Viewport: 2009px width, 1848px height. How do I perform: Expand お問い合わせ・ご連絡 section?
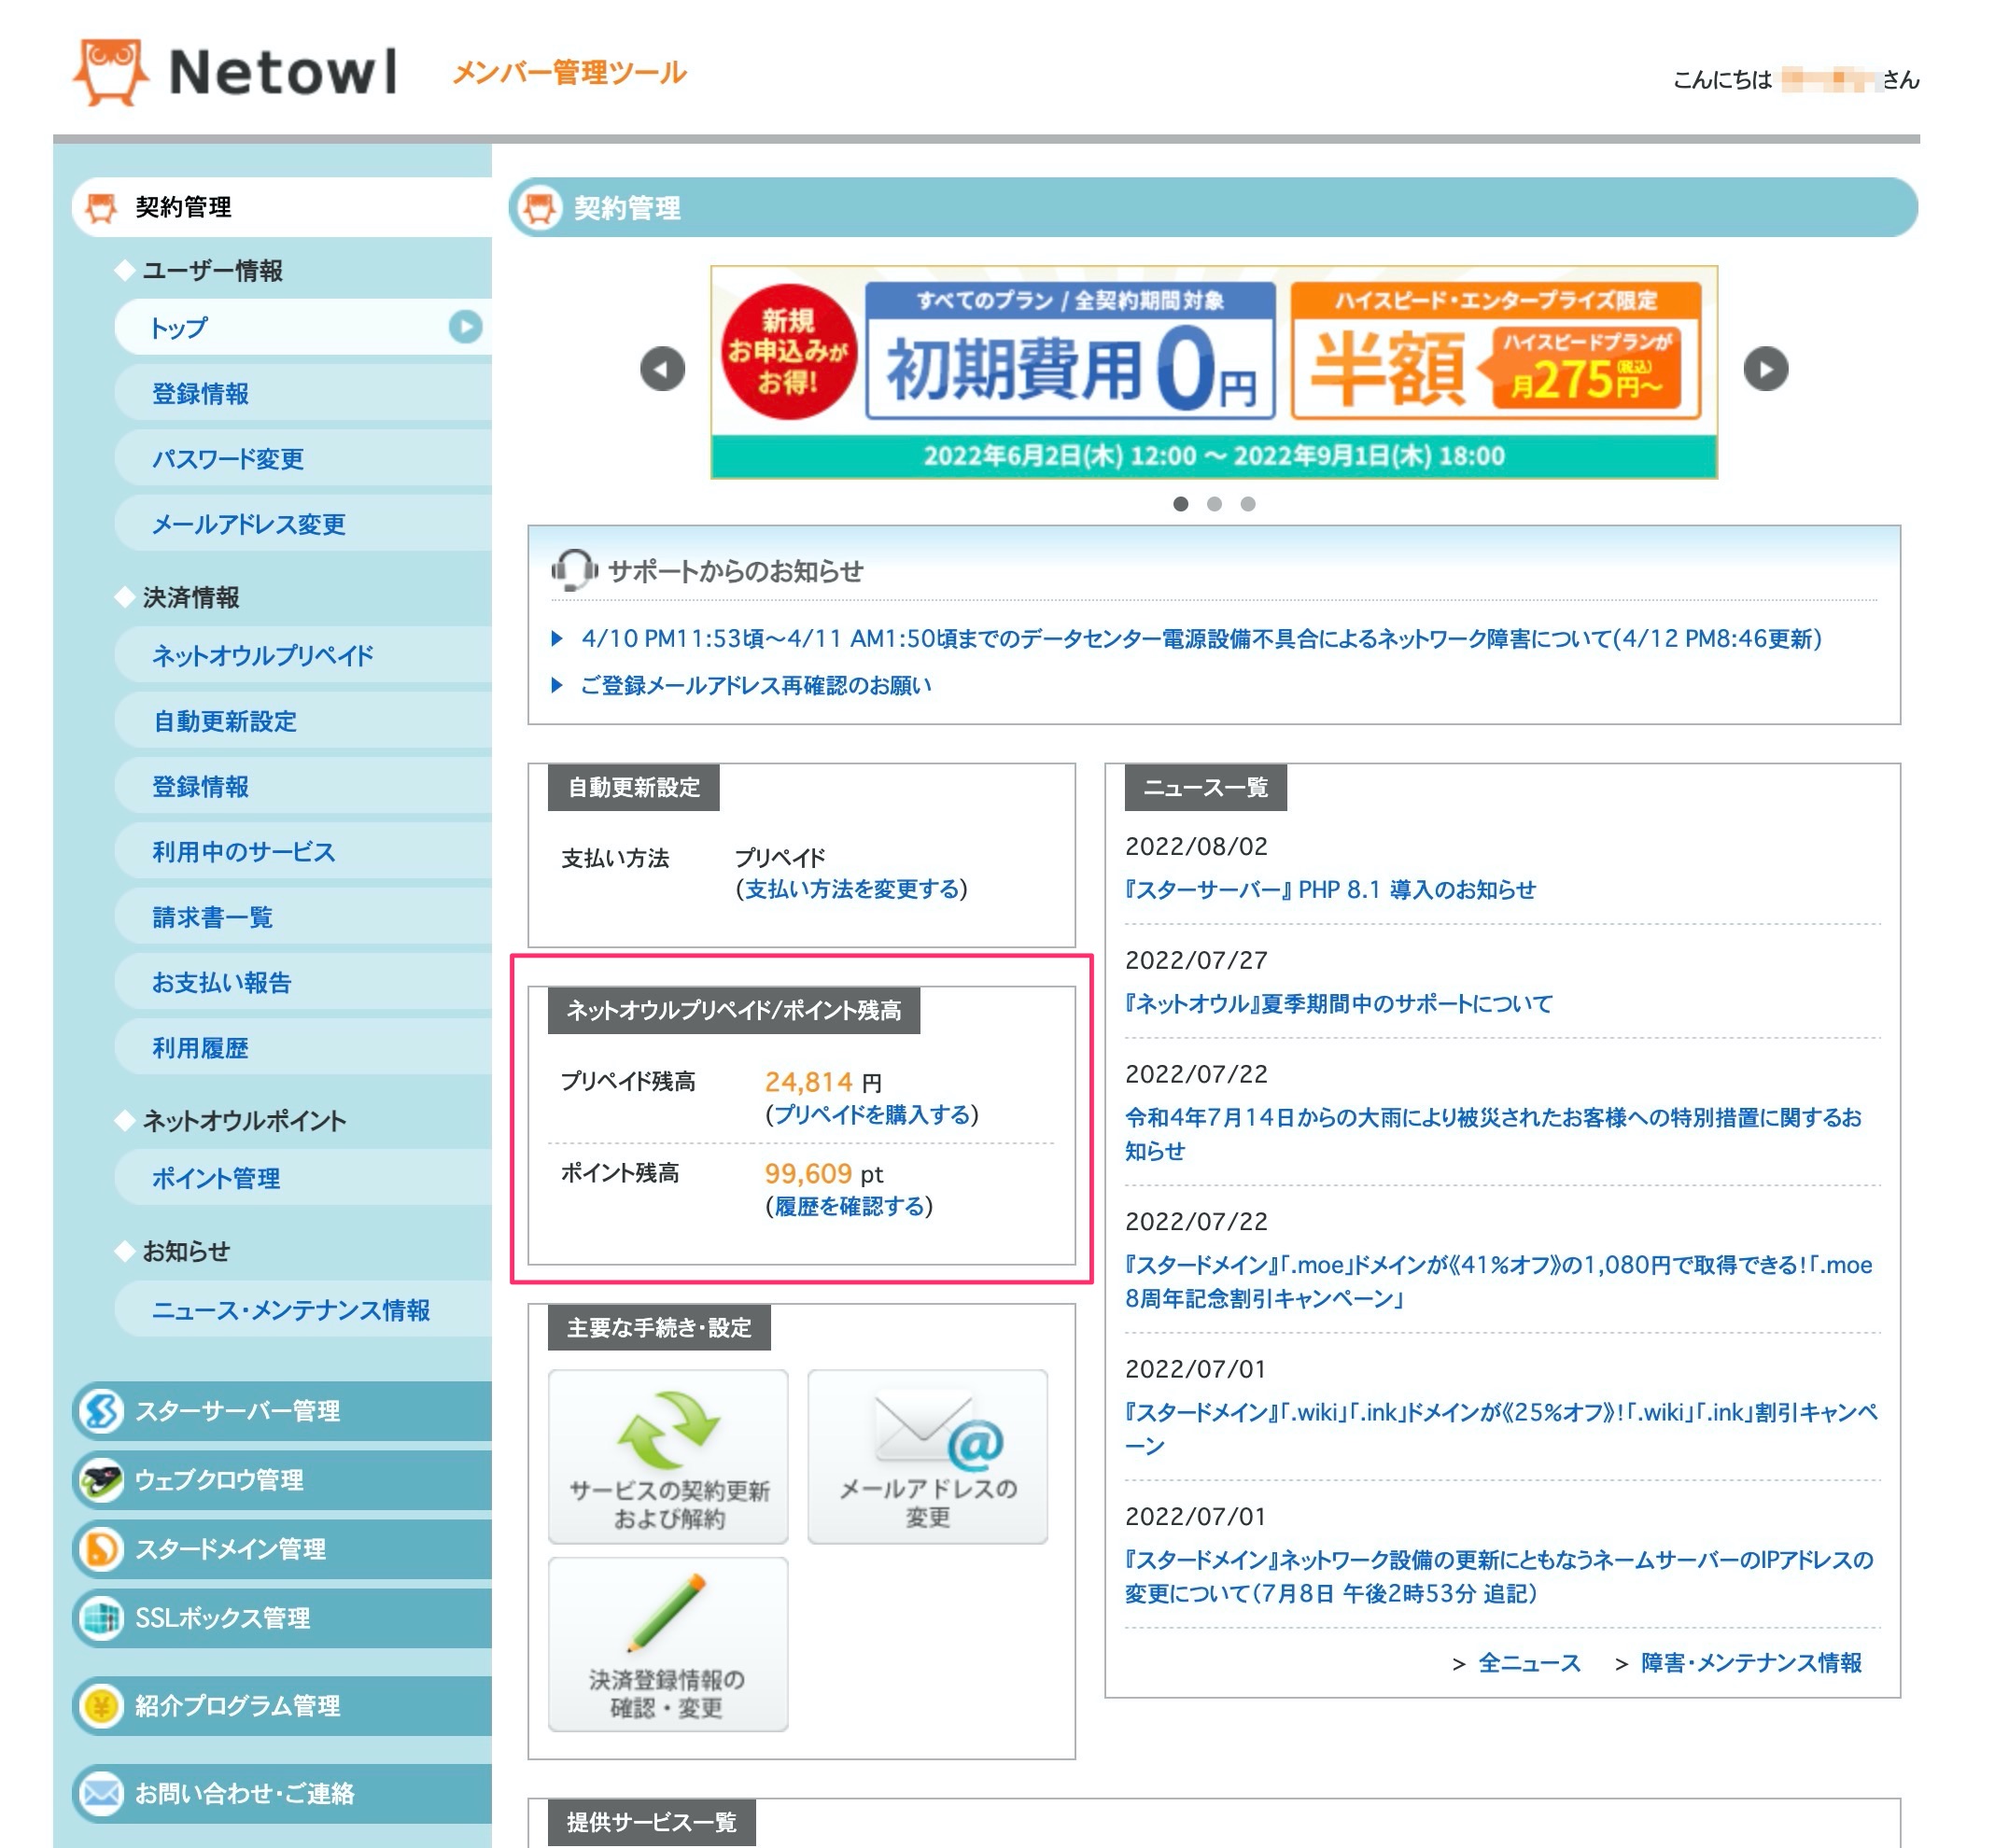[x=282, y=1793]
